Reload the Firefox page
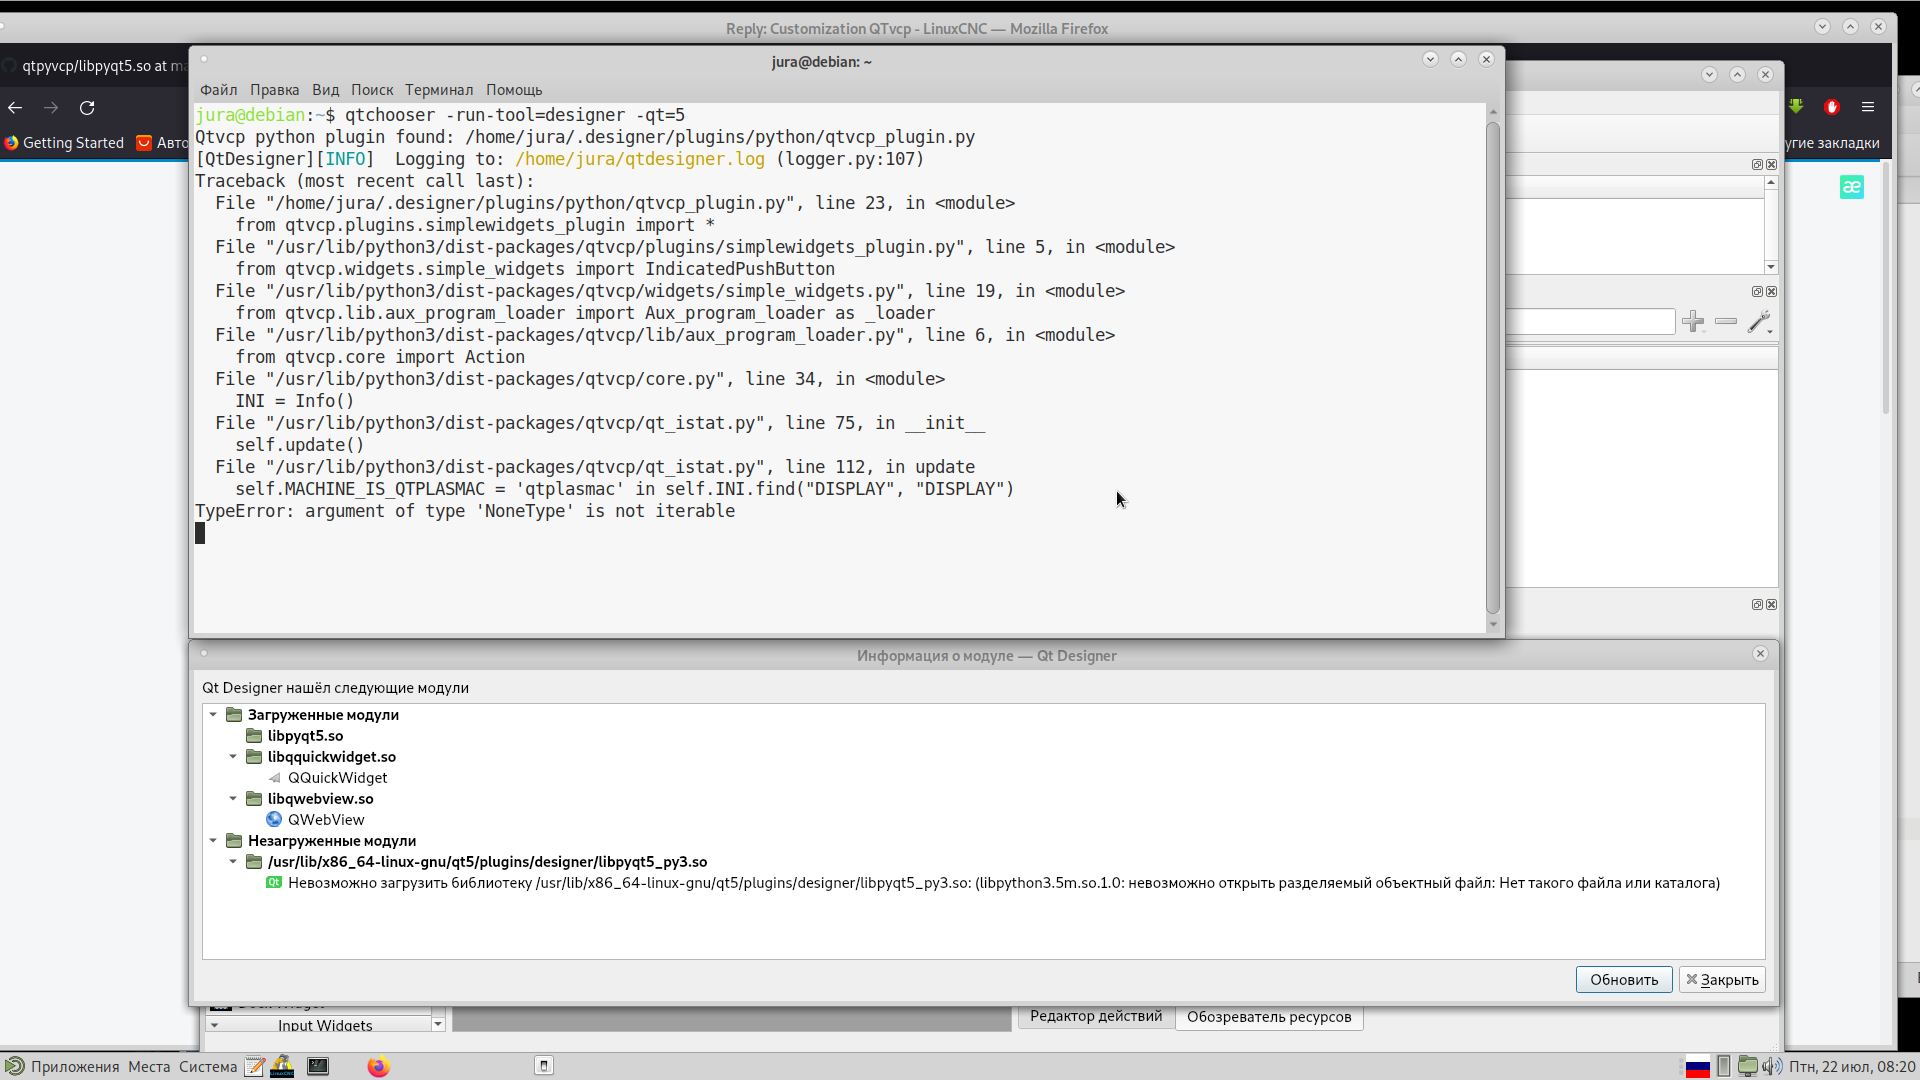Screen dimensions: 1920x1080 tap(87, 108)
